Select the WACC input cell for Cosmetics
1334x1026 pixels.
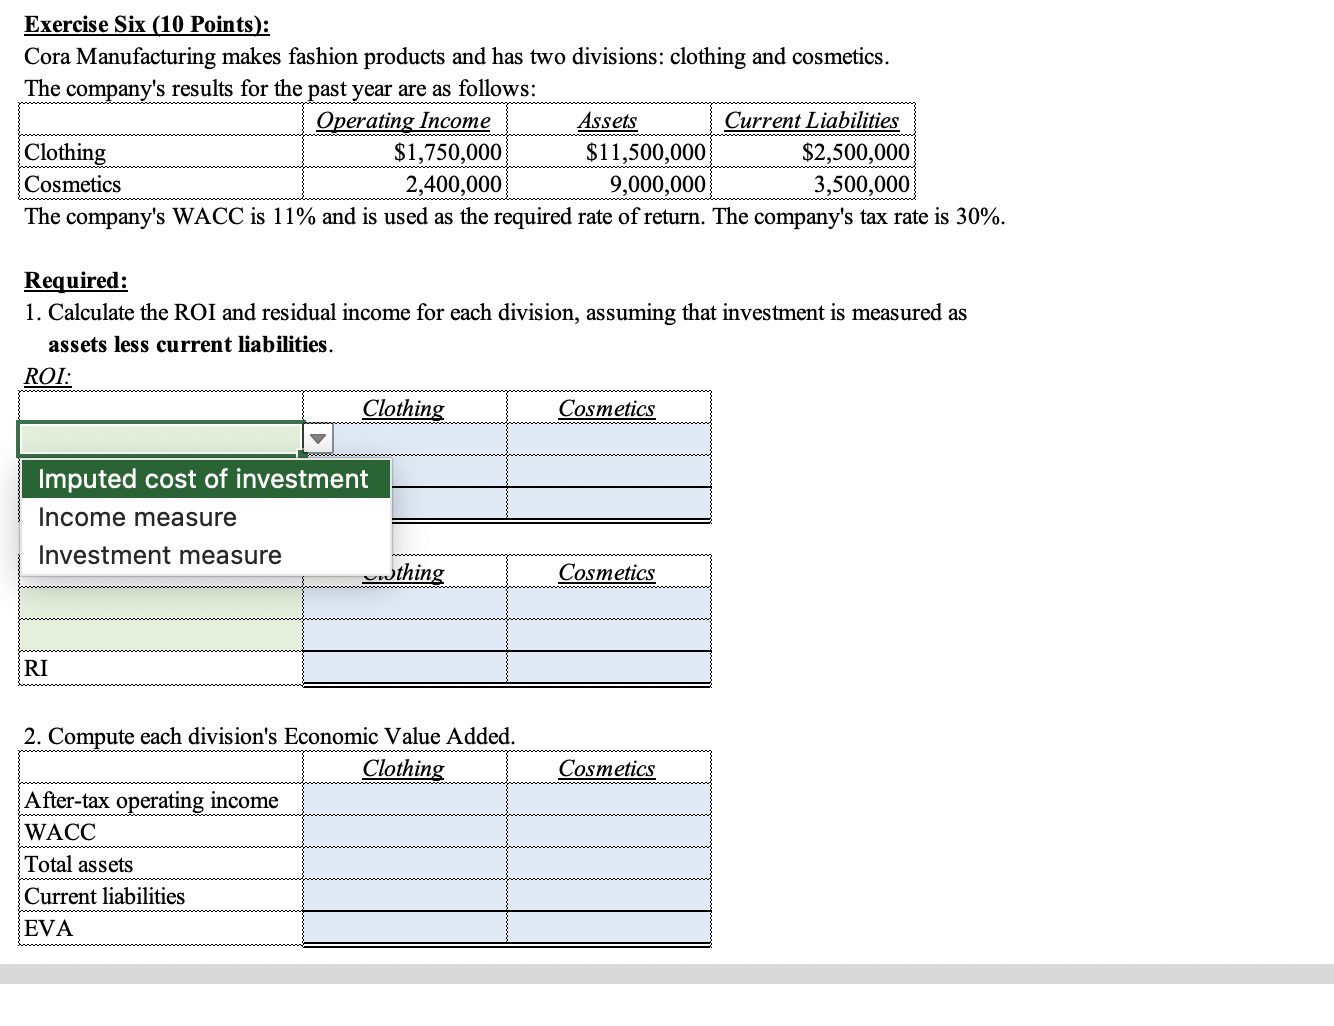pos(609,831)
